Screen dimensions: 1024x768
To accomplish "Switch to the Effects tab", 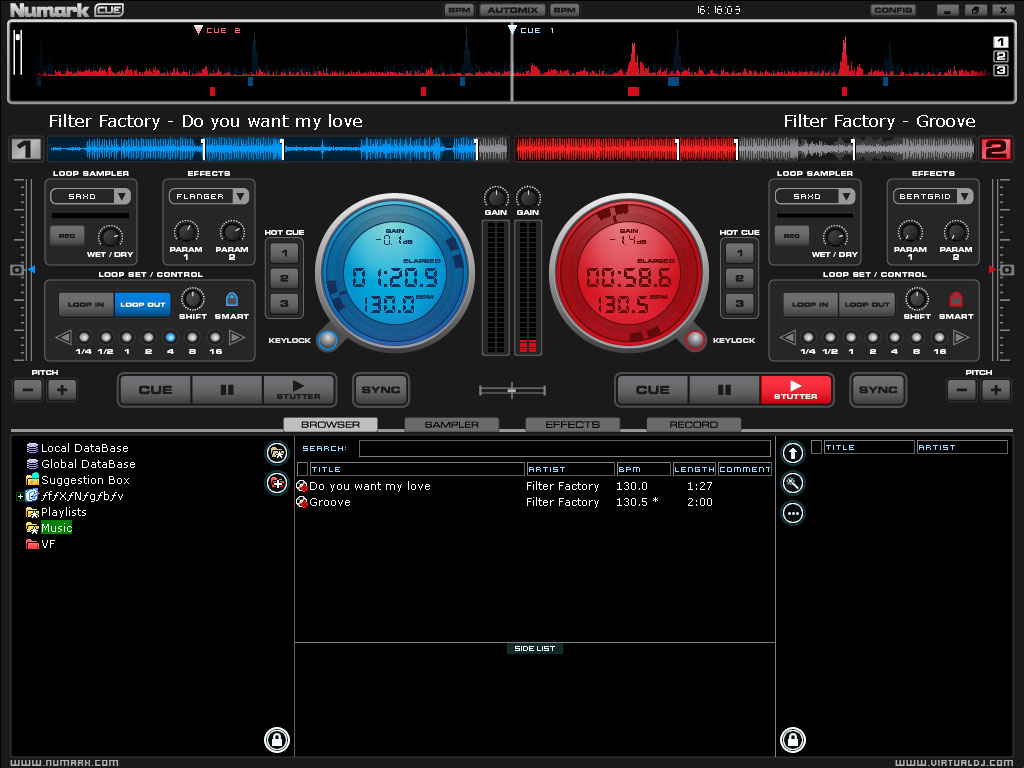I will click(x=573, y=424).
